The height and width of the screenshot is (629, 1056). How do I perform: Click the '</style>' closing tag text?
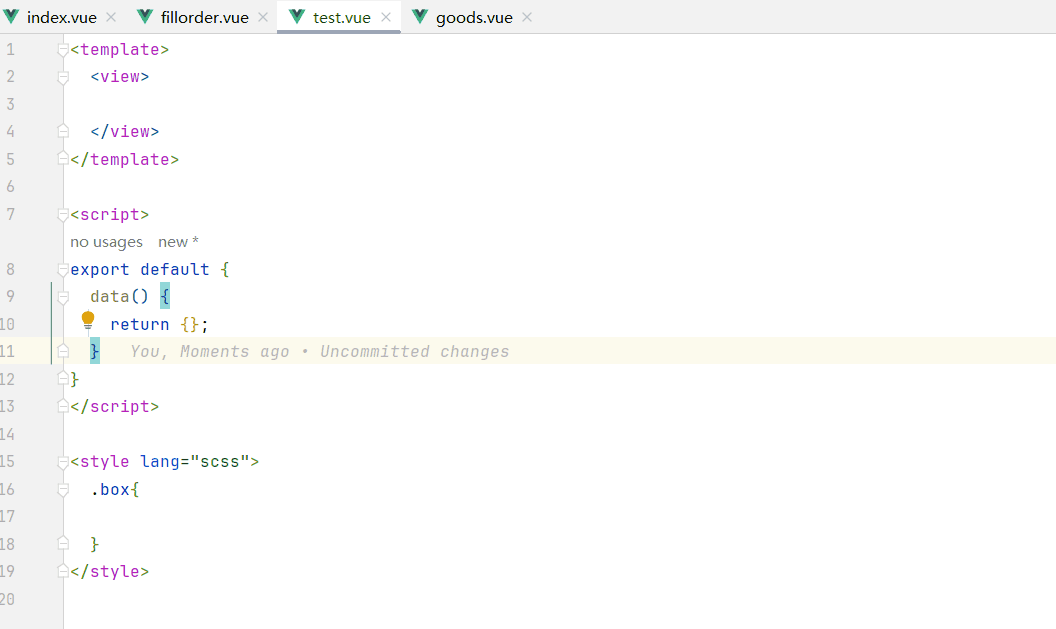[x=110, y=571]
